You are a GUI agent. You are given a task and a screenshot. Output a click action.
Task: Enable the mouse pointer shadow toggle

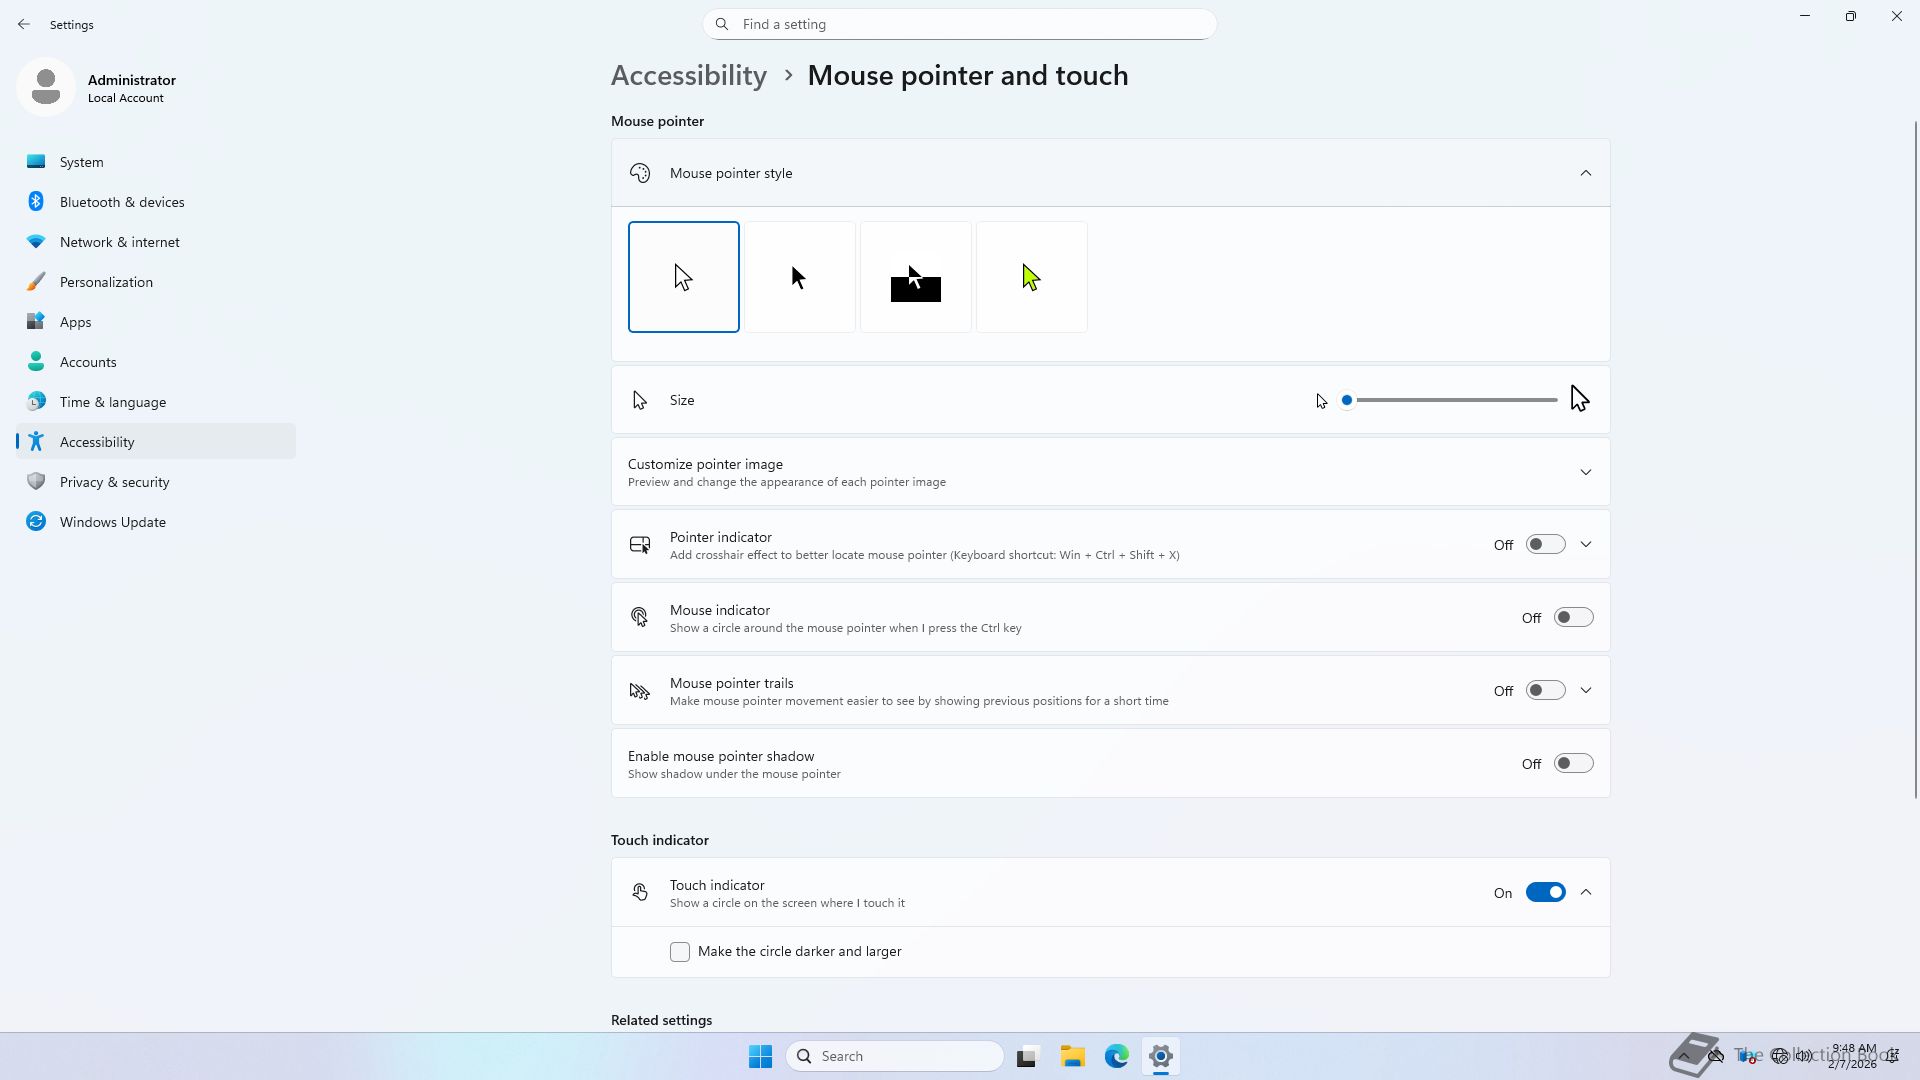point(1573,764)
